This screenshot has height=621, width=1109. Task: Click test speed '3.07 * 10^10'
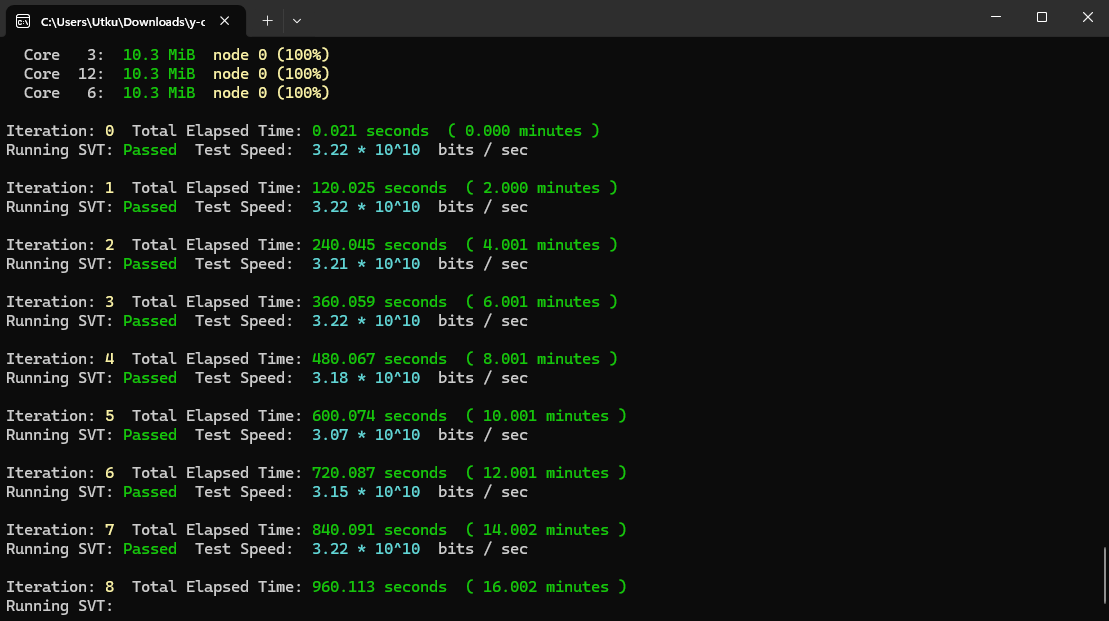(x=366, y=435)
